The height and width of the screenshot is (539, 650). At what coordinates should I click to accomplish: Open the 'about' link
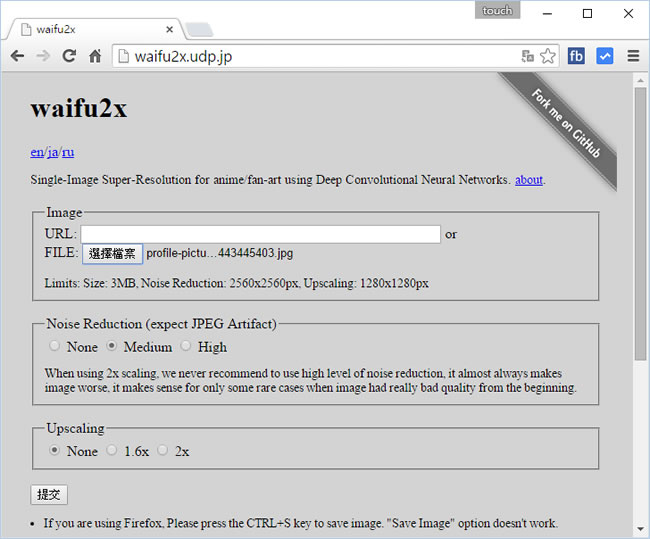pos(528,180)
